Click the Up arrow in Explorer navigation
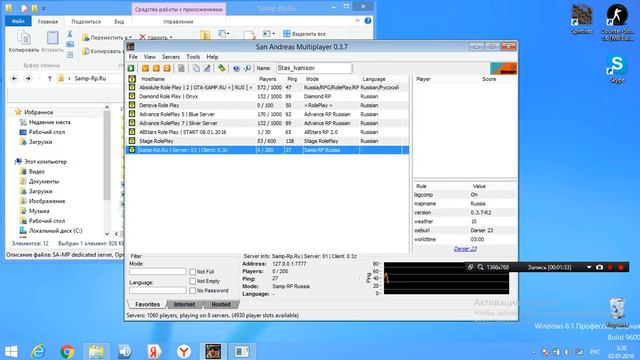 coord(49,78)
